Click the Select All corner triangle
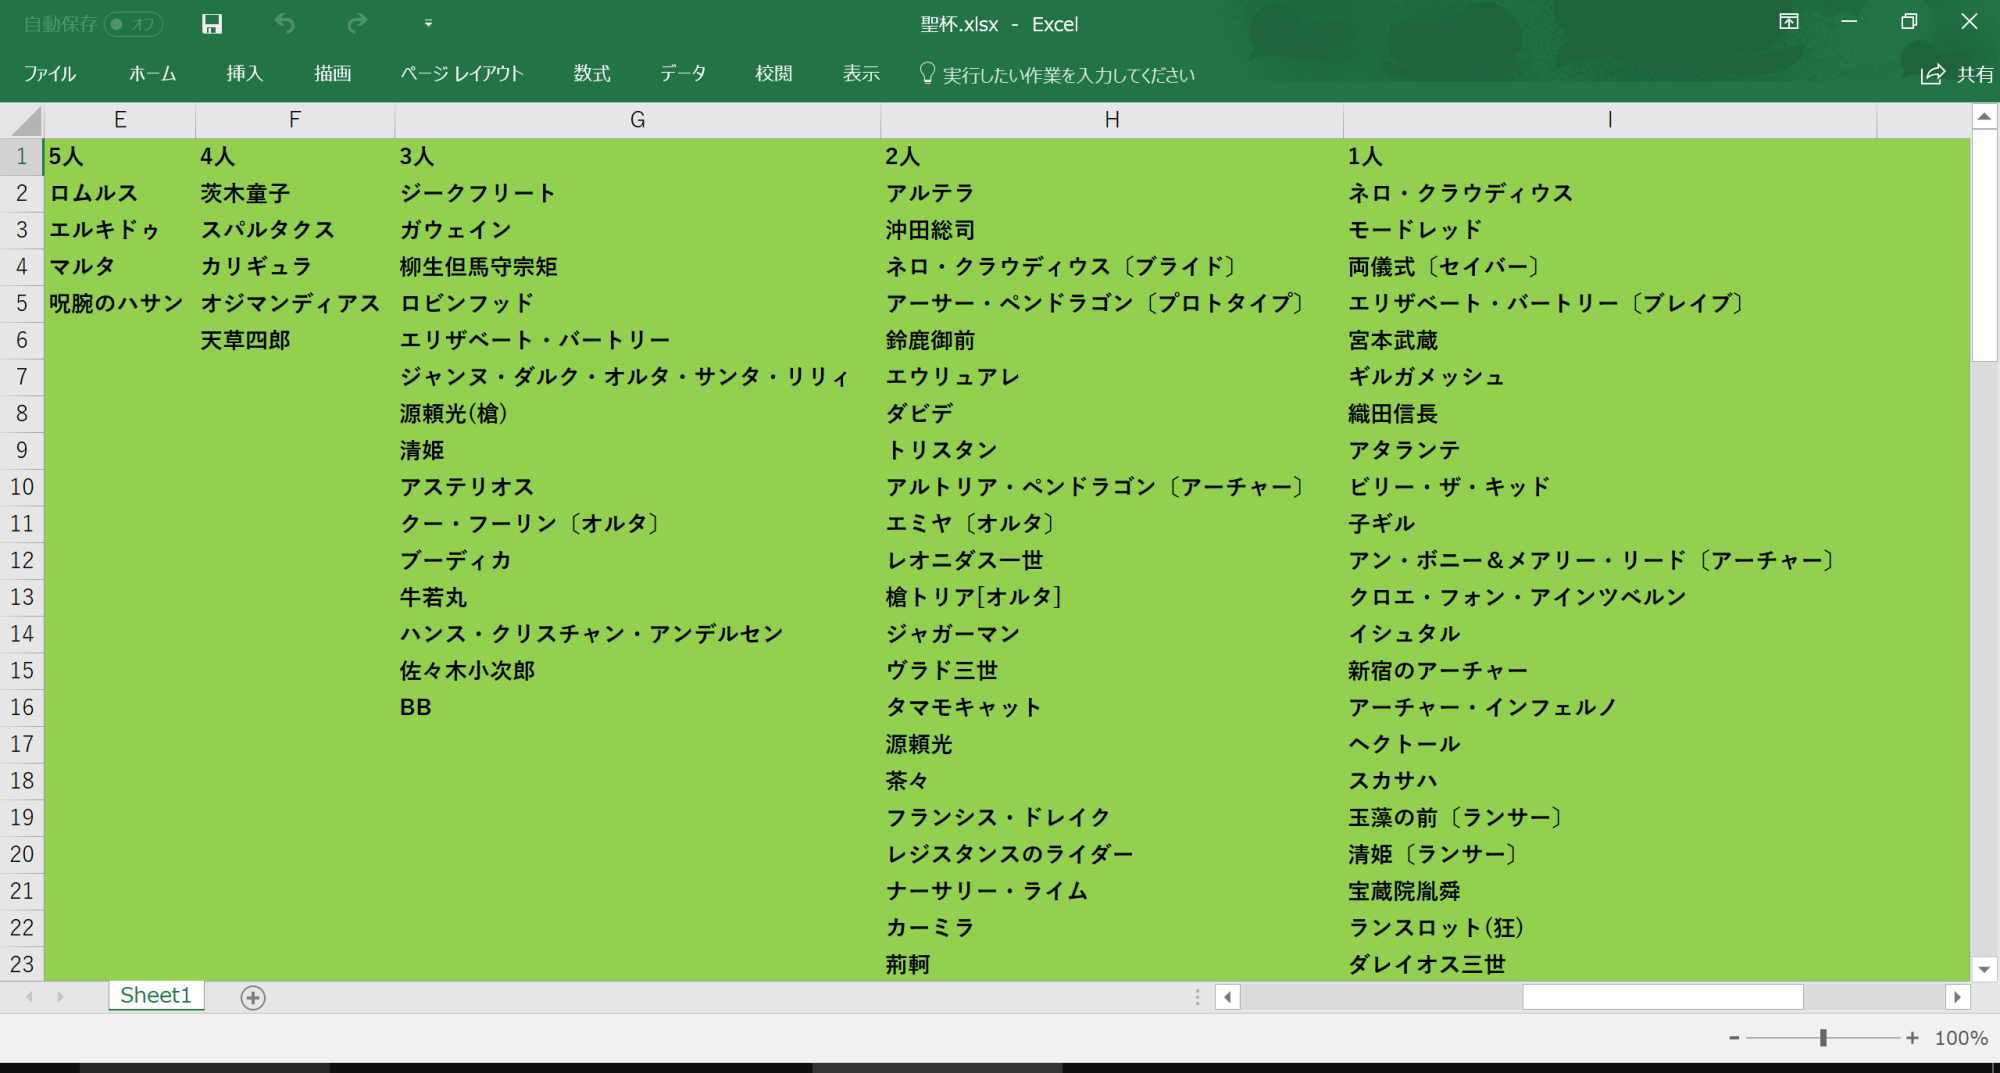Screen dimensions: 2000x1073 [x=25, y=122]
